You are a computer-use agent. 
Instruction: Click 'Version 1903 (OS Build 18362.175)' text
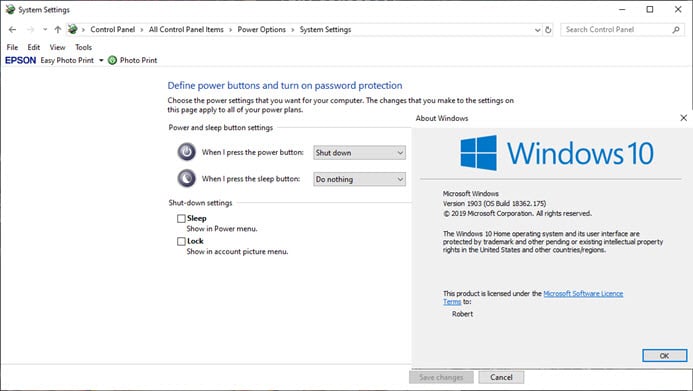coord(494,204)
